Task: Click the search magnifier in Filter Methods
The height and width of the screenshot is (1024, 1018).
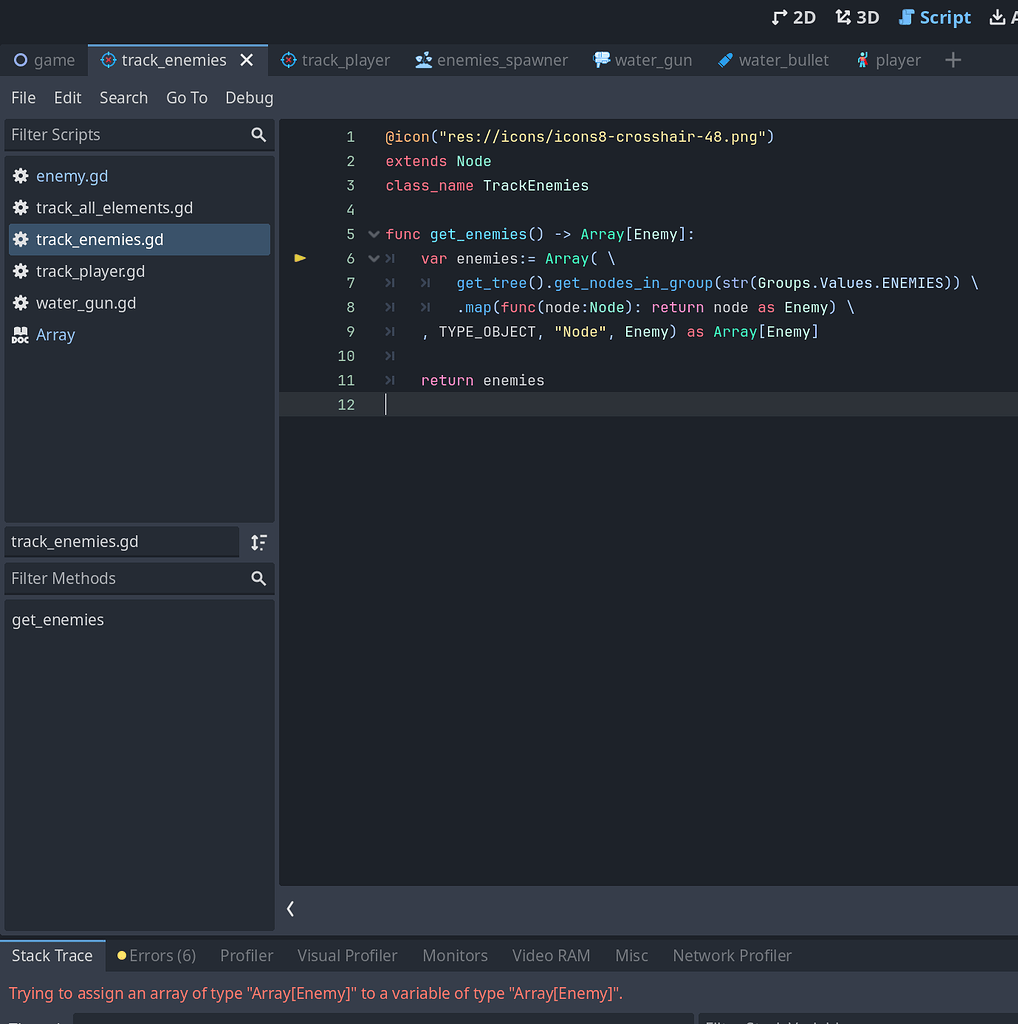Action: pyautogui.click(x=258, y=578)
